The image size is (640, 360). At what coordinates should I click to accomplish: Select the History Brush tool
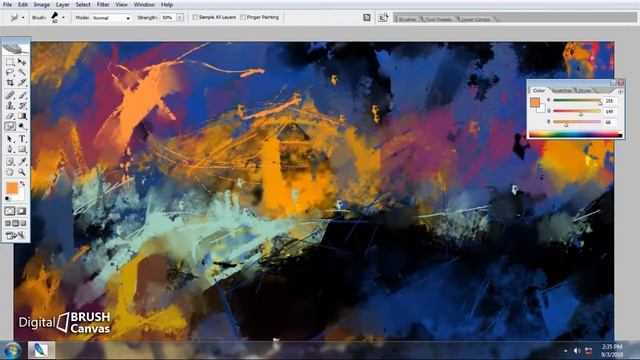pyautogui.click(x=22, y=106)
